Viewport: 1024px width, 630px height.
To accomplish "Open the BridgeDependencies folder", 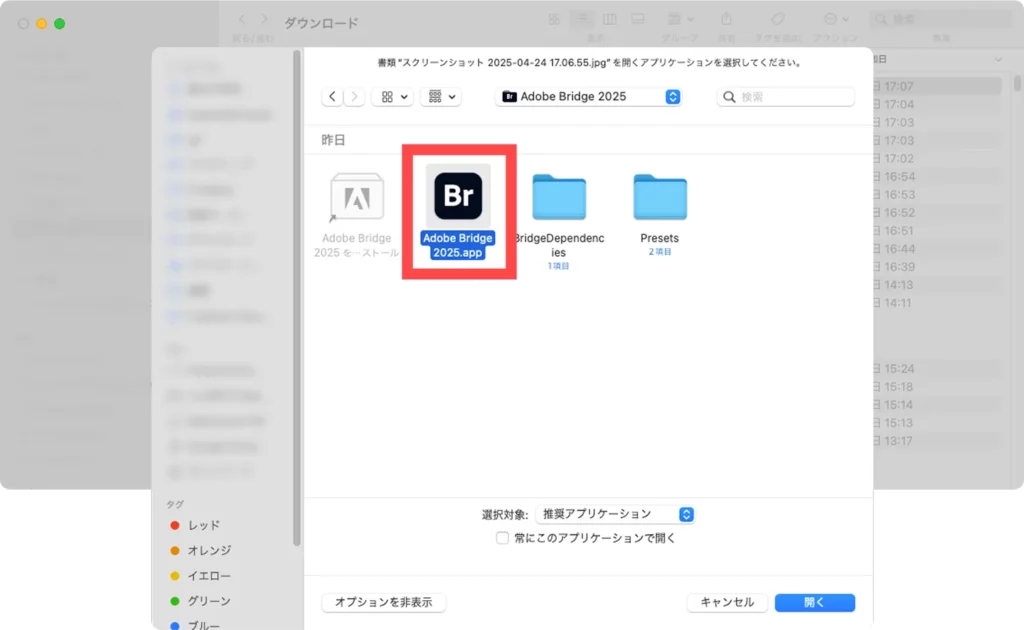I will (559, 196).
